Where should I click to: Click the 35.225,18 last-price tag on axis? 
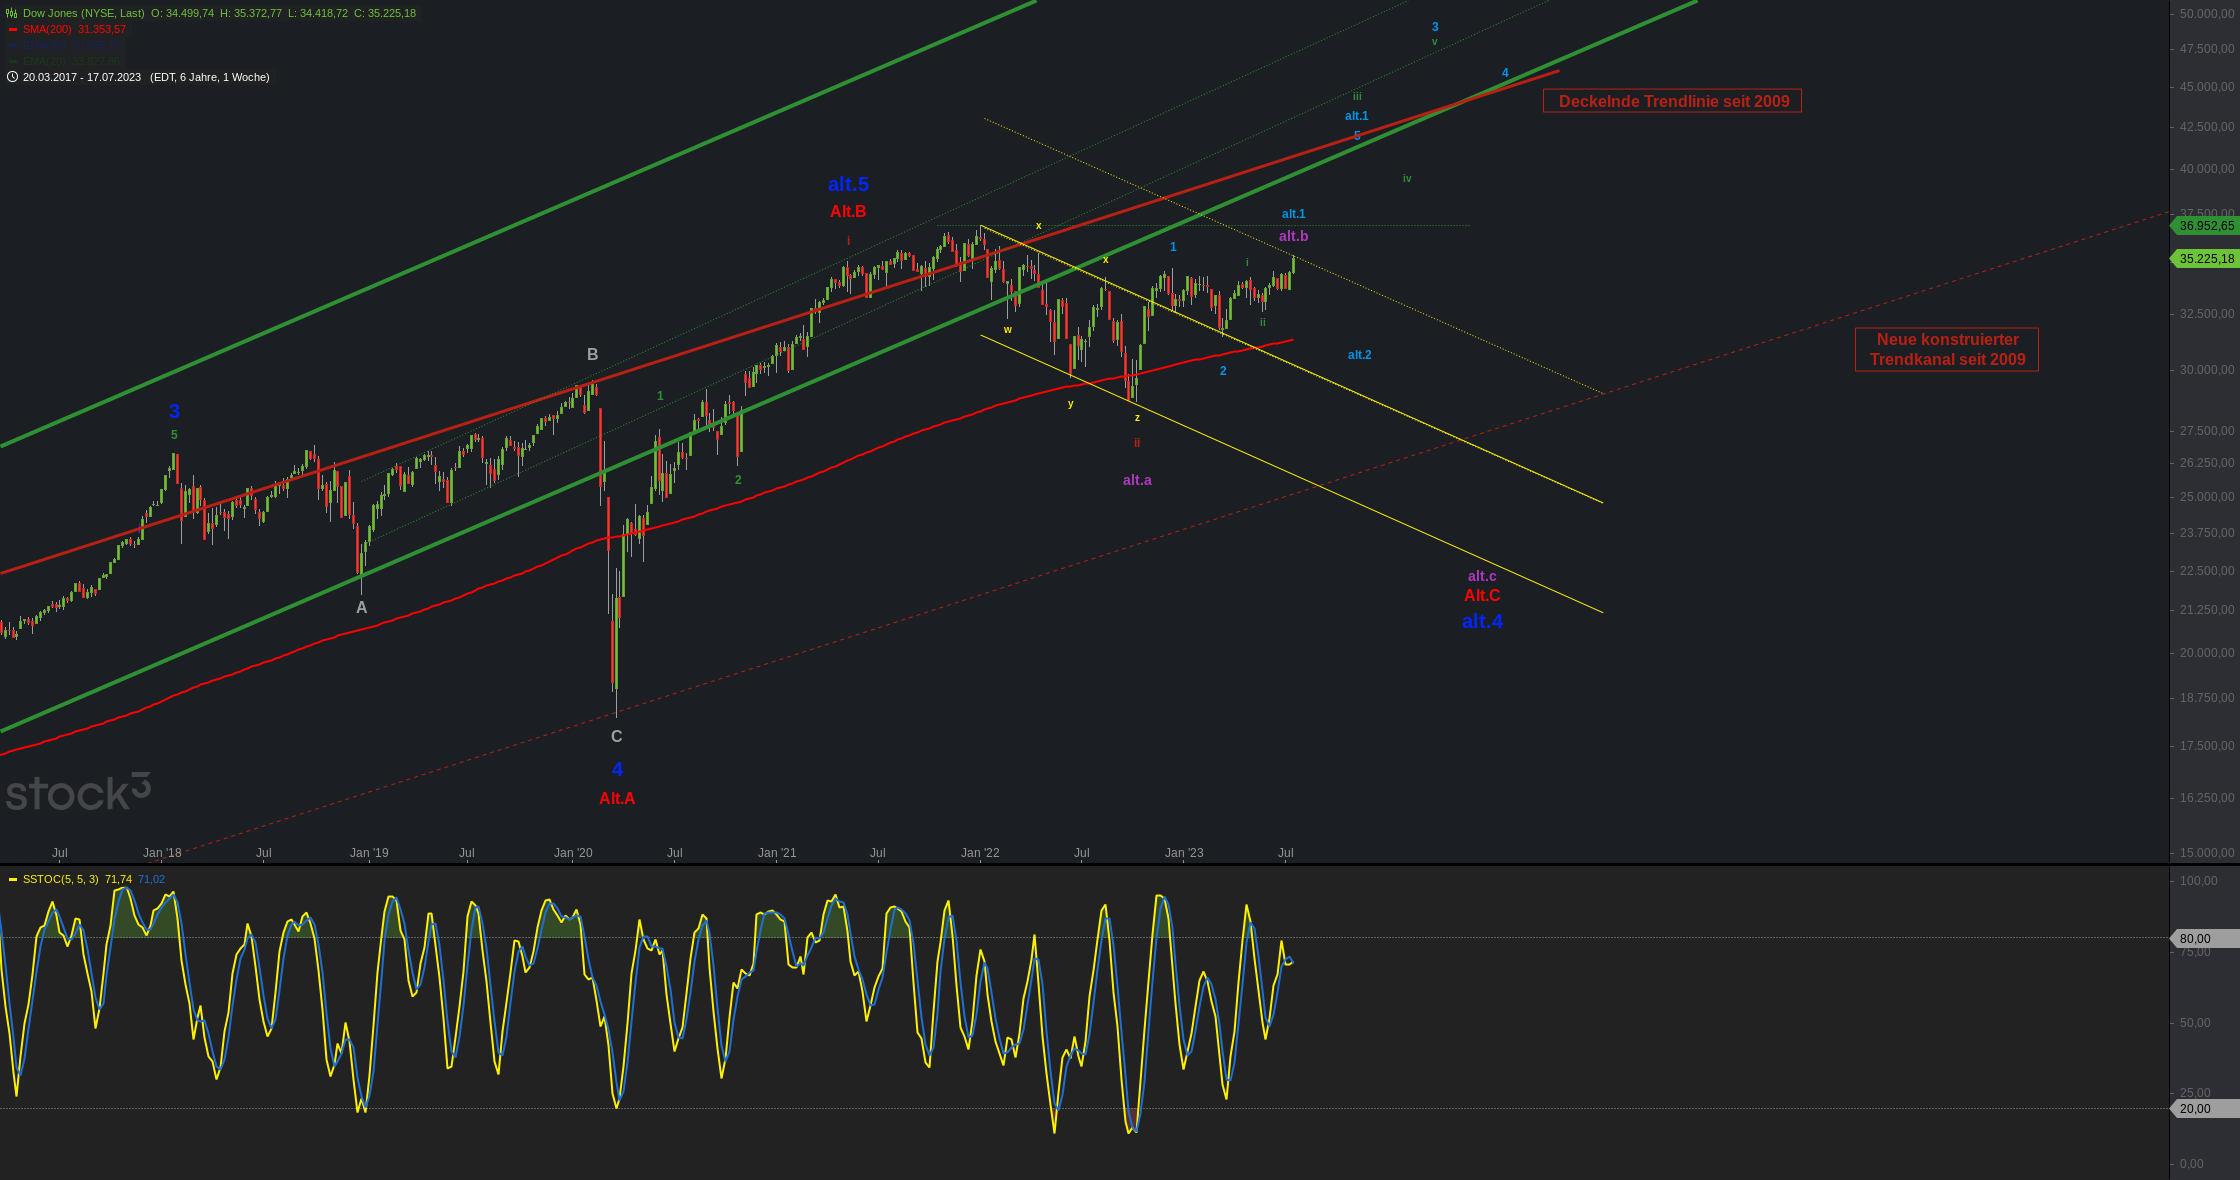pos(2205,259)
